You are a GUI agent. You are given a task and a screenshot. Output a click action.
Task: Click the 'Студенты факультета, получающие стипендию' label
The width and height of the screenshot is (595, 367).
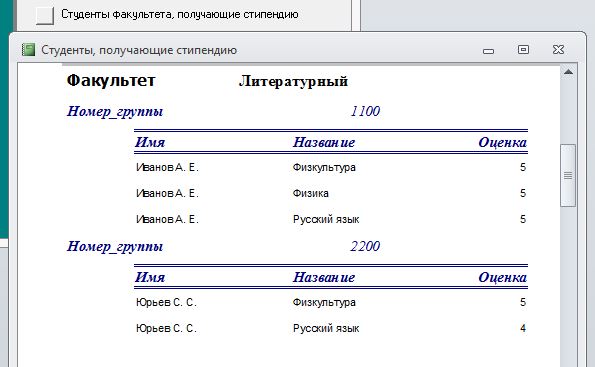[180, 14]
